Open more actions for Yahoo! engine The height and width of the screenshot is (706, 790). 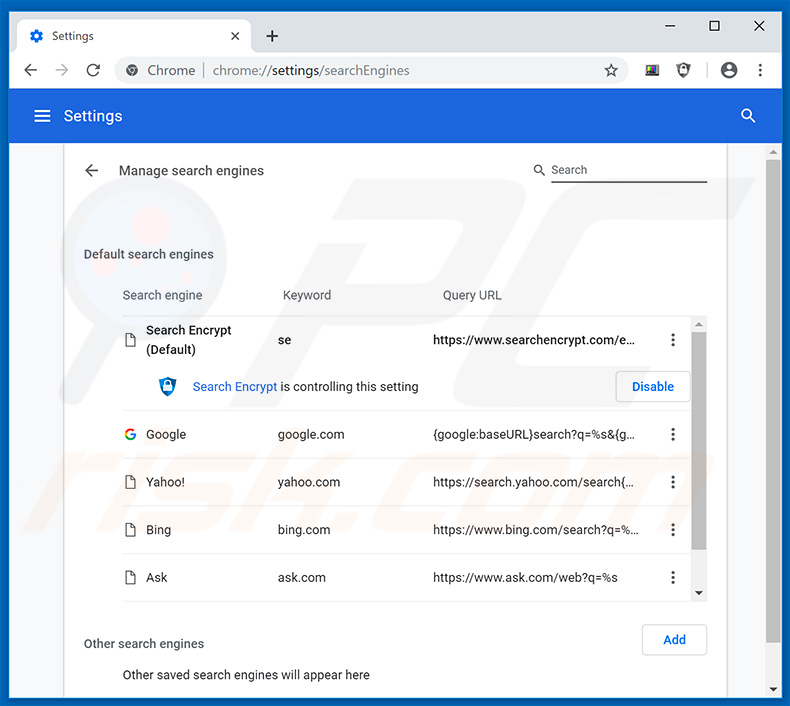pos(673,482)
